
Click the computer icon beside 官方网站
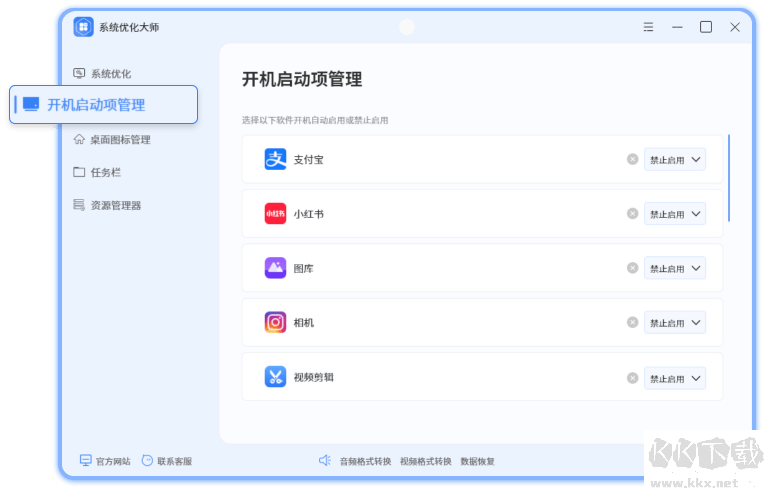pyautogui.click(x=85, y=460)
